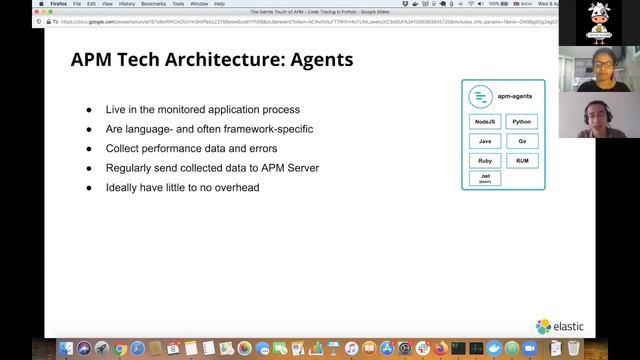Click the .net agent box

click(485, 178)
